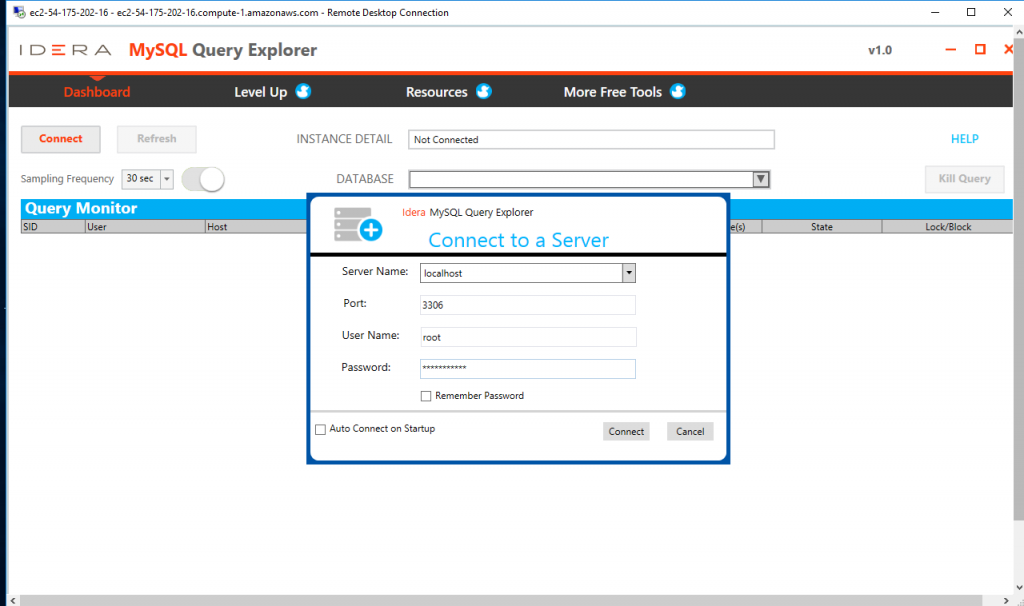Select the Level Up menu item
This screenshot has width=1024, height=606.
[x=259, y=91]
